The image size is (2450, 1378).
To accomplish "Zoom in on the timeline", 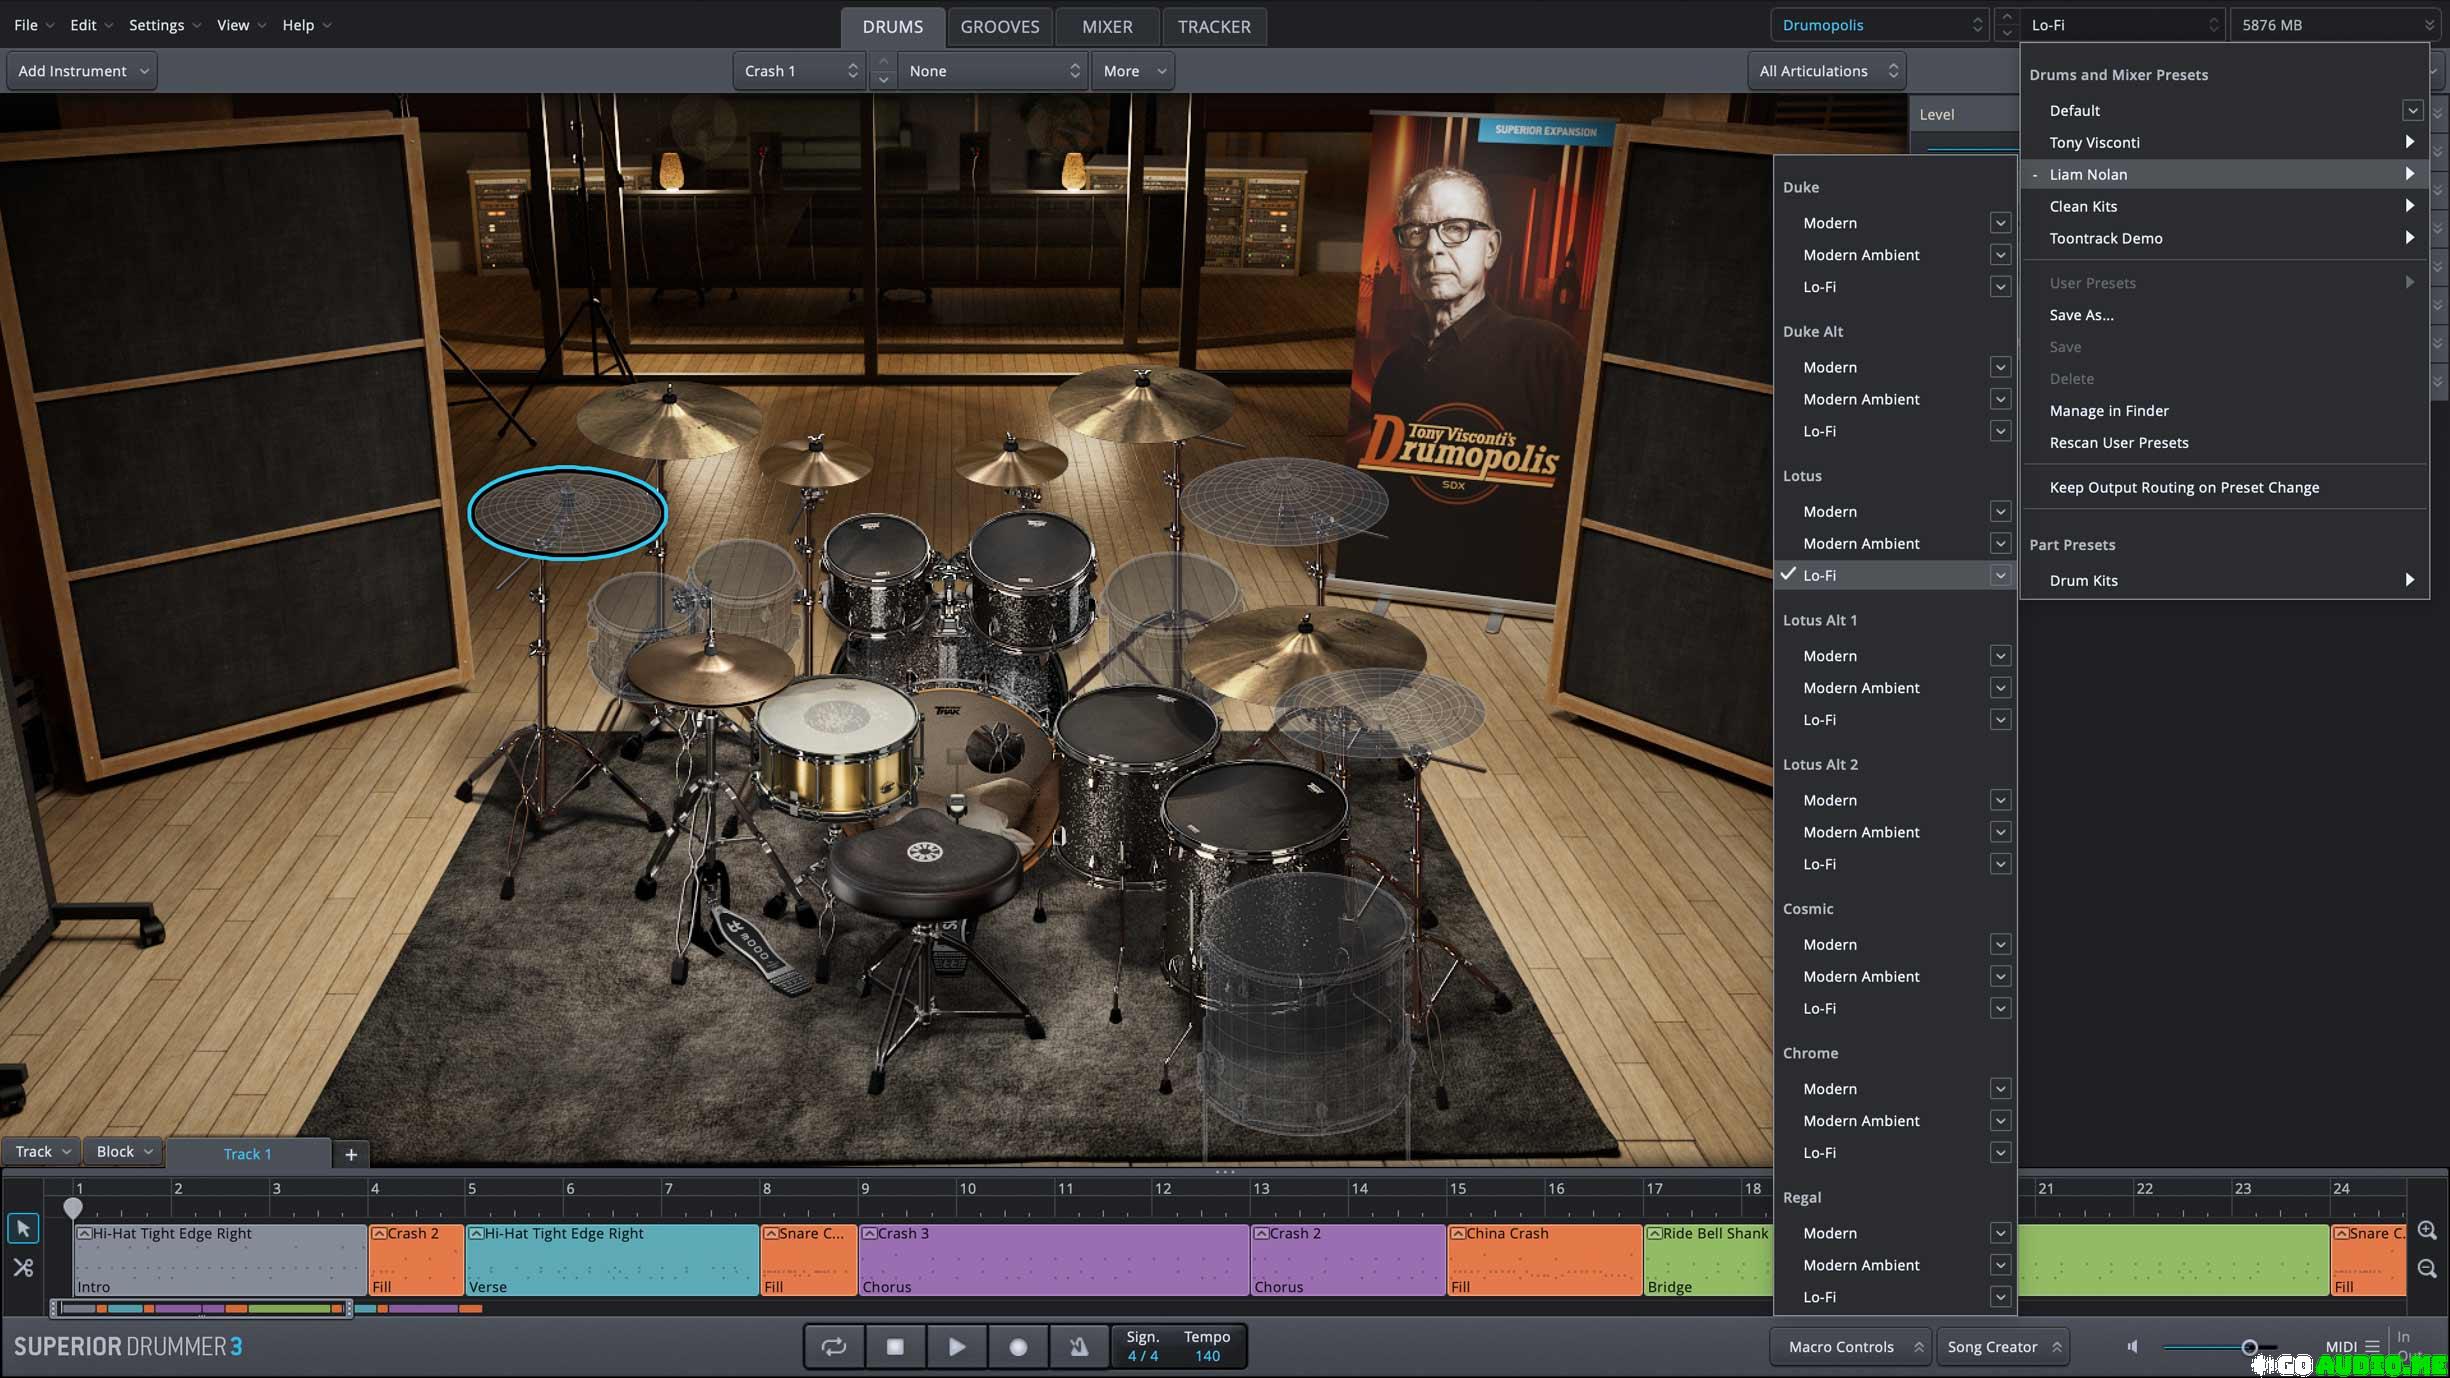I will pyautogui.click(x=2426, y=1230).
